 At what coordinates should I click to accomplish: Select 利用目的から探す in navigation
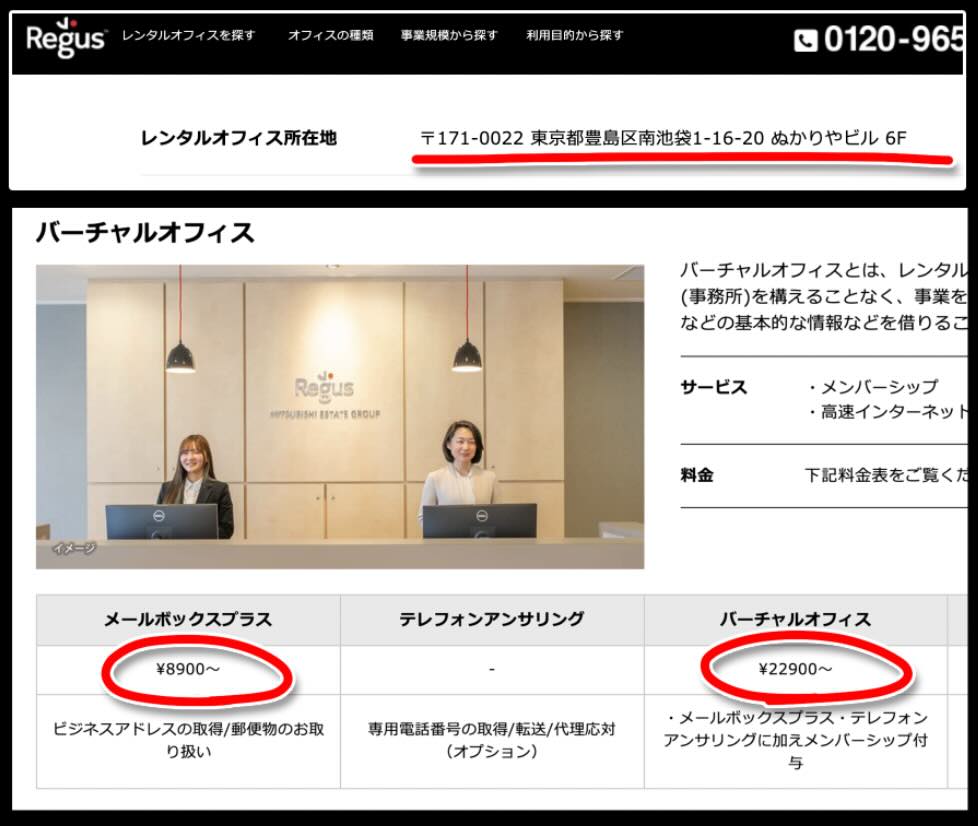click(x=575, y=35)
